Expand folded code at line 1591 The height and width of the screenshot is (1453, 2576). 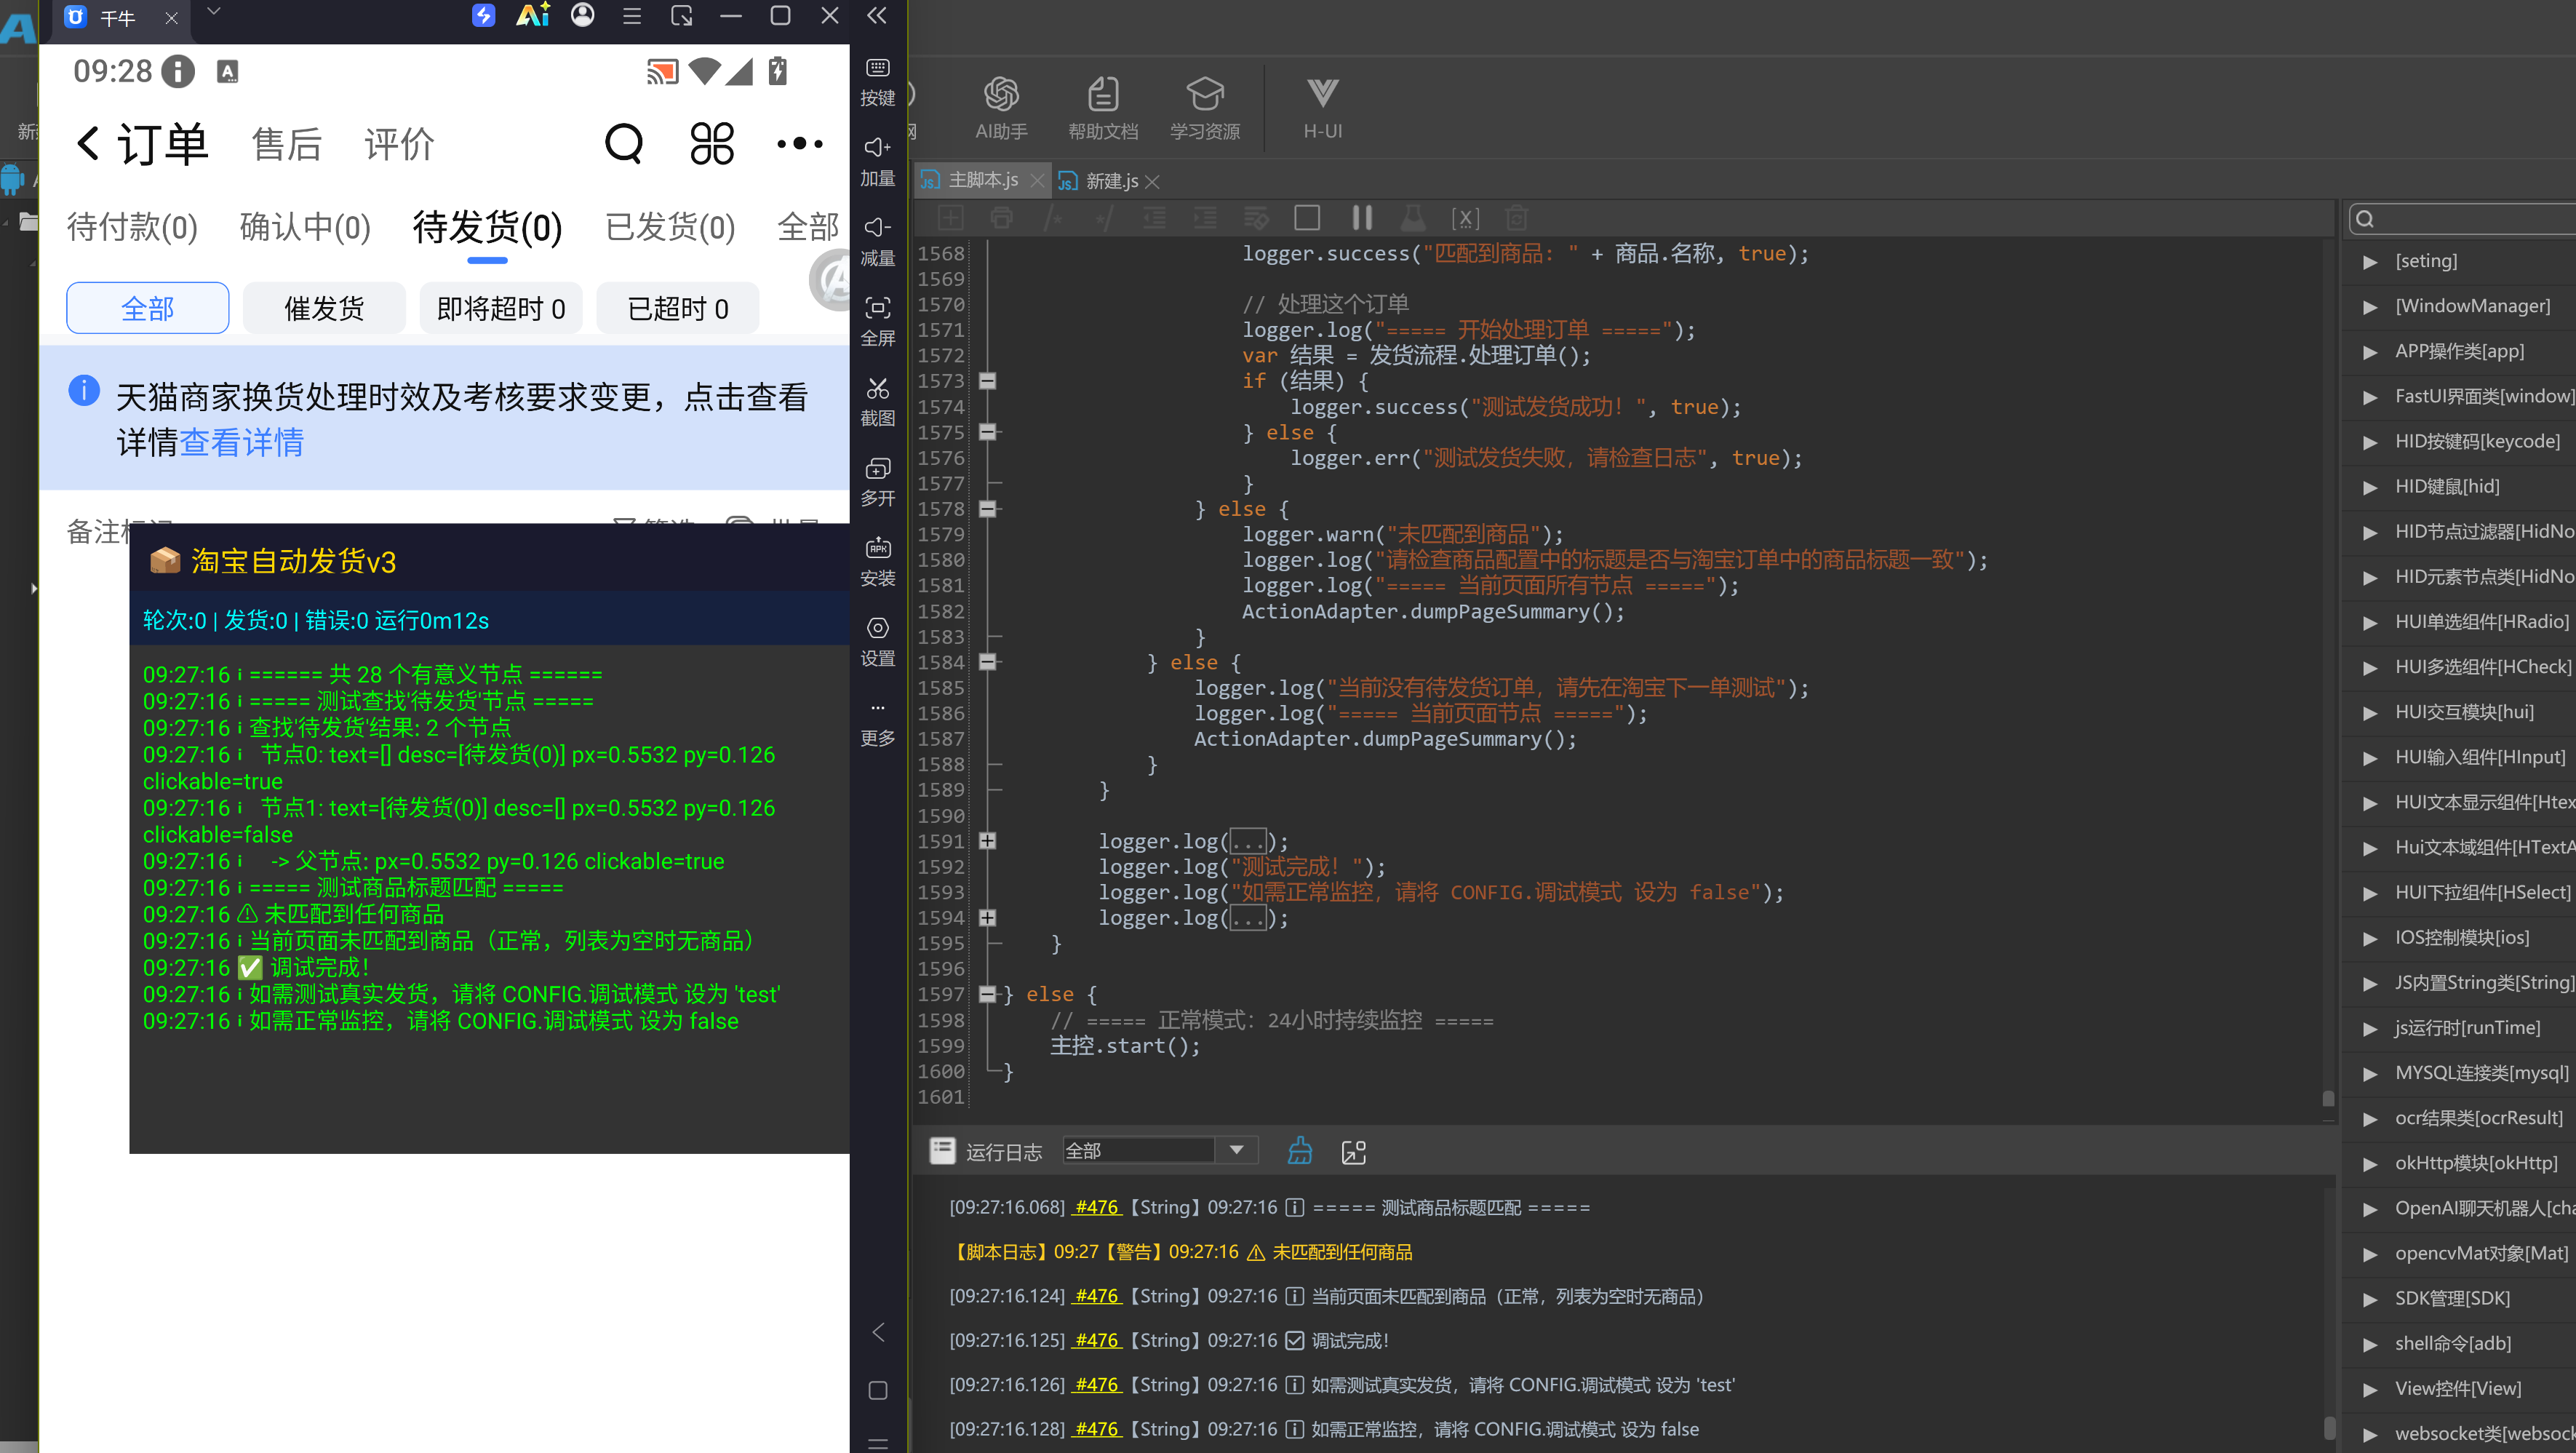[x=987, y=841]
